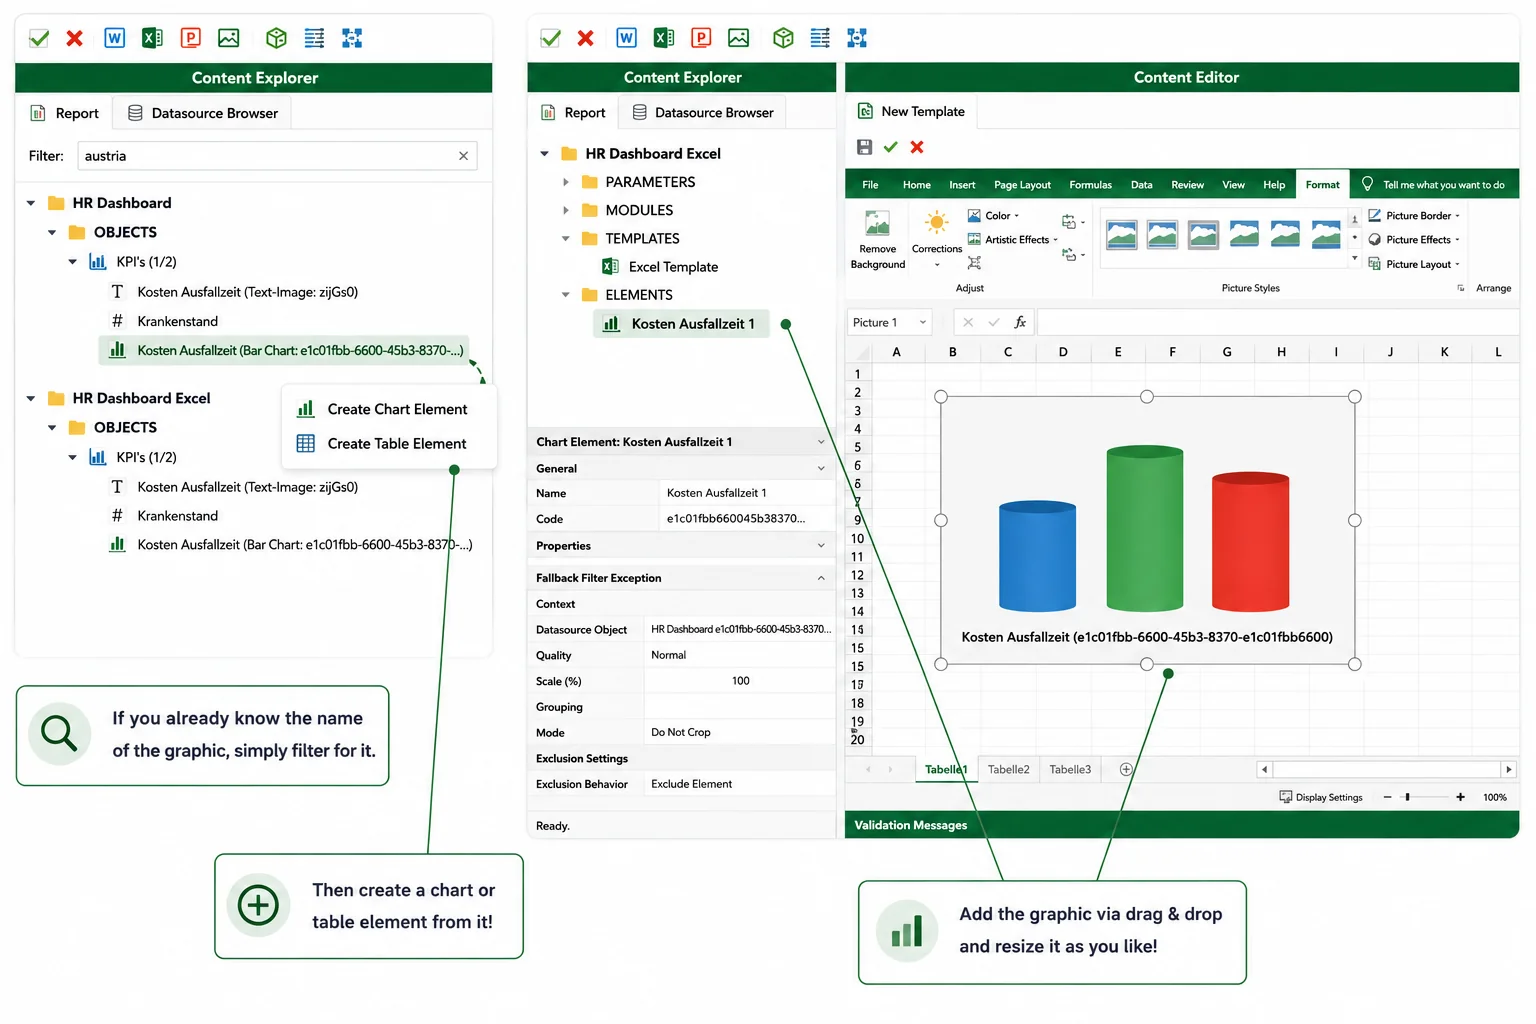This screenshot has height=1024, width=1536.
Task: Click the Picture Layout icon in the ribbon
Action: click(1375, 264)
